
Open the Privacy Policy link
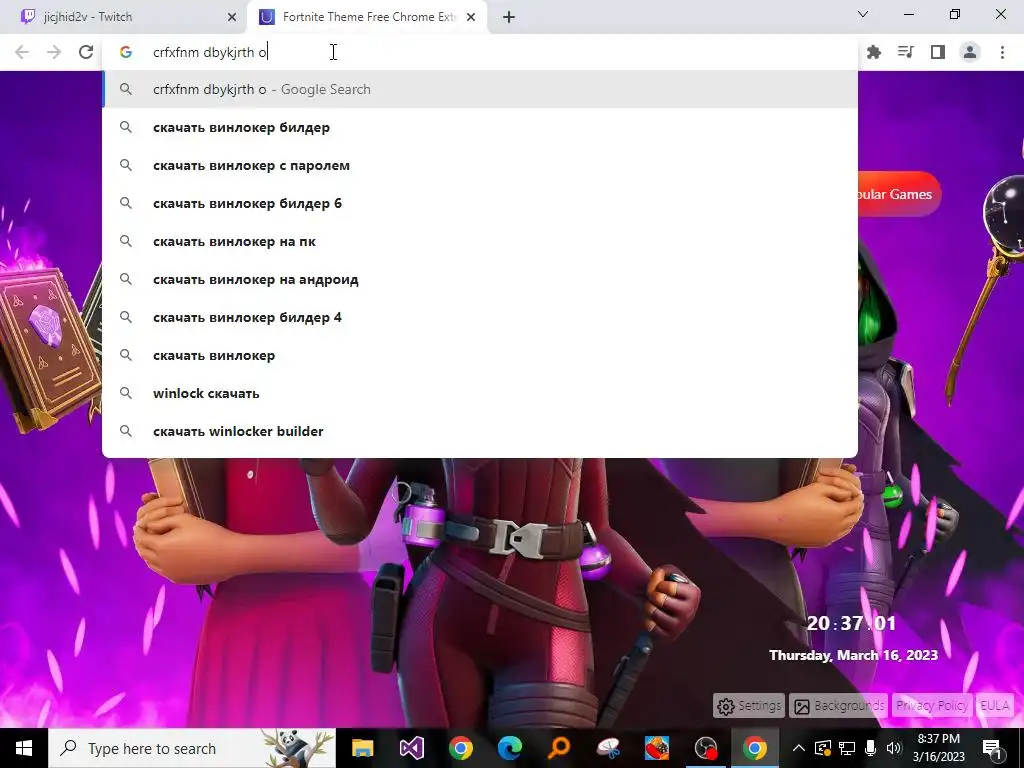point(932,706)
